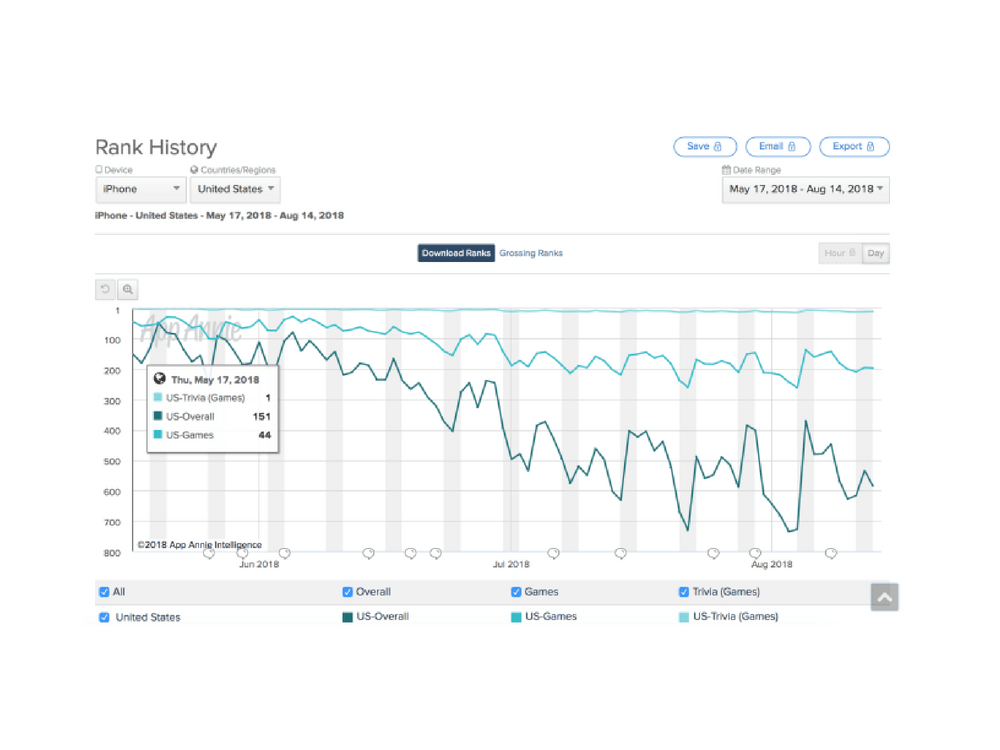Click the globe icon beside Countries/Regions
This screenshot has width=1000, height=750.
(x=194, y=170)
